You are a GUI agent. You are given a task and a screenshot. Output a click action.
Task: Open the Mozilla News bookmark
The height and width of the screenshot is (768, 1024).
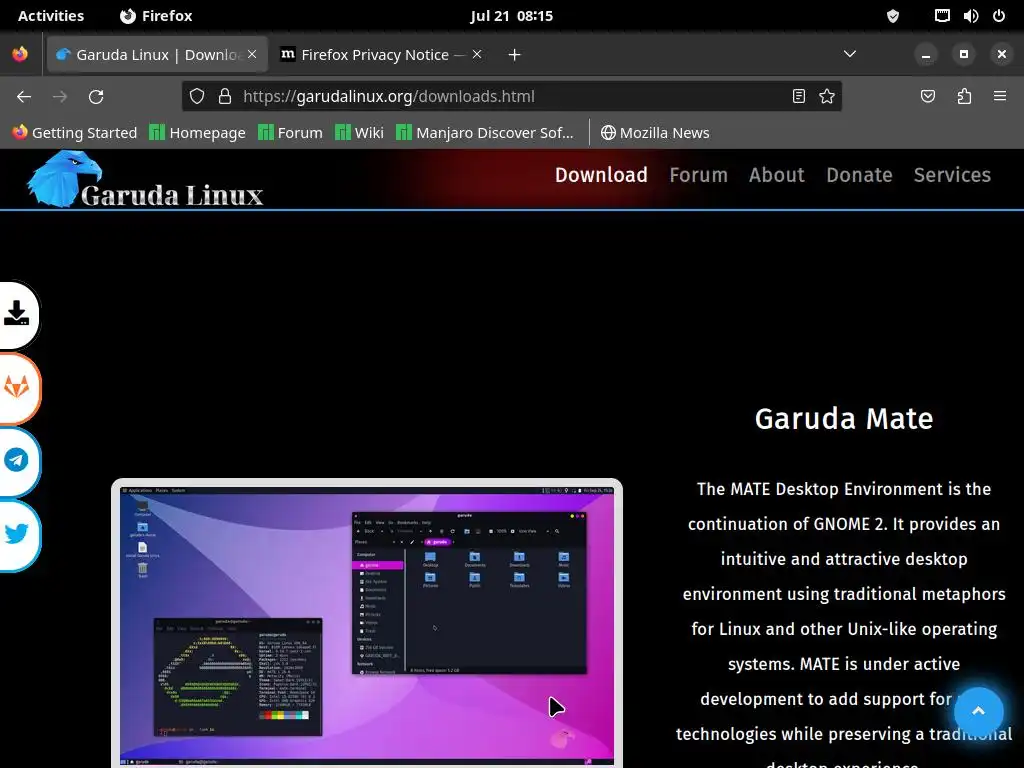click(655, 133)
